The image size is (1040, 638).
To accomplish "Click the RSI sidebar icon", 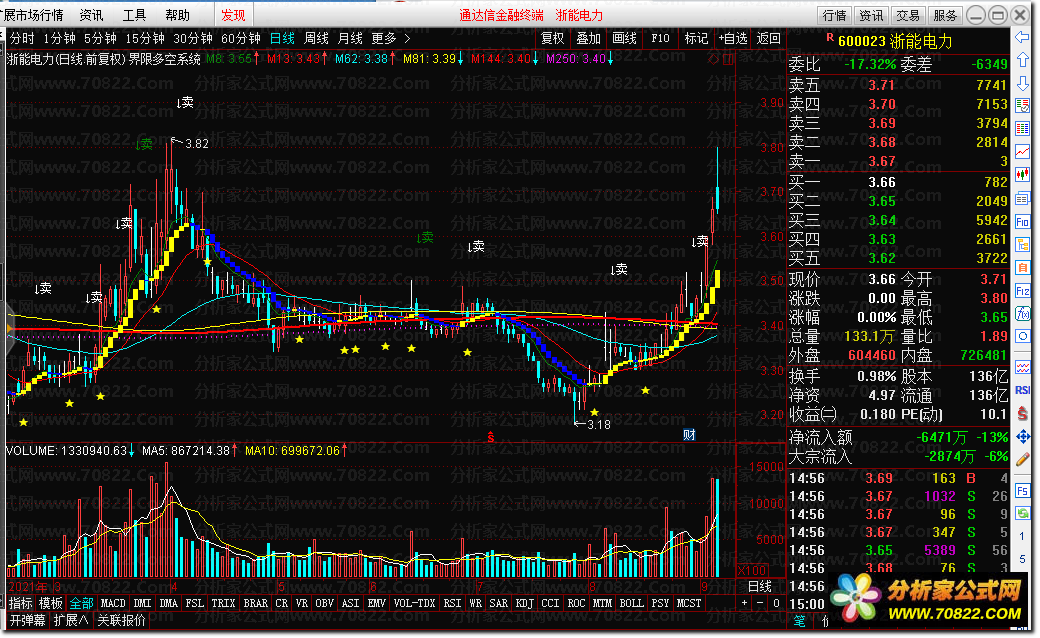I will (x=1022, y=390).
